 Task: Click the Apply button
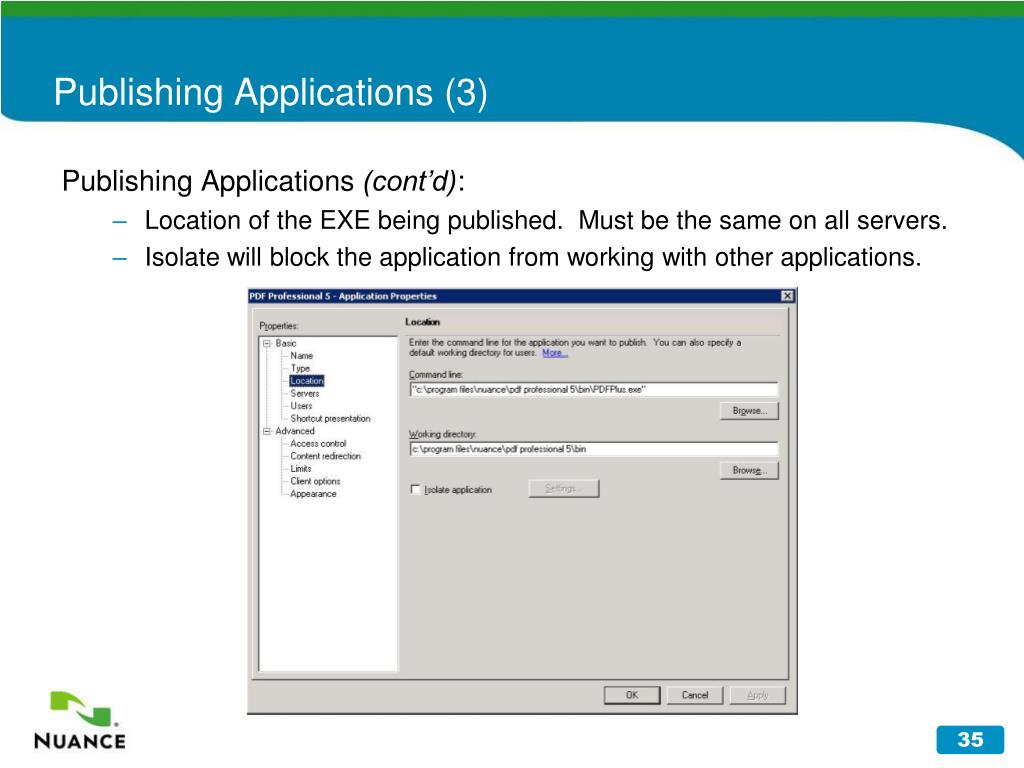(758, 695)
